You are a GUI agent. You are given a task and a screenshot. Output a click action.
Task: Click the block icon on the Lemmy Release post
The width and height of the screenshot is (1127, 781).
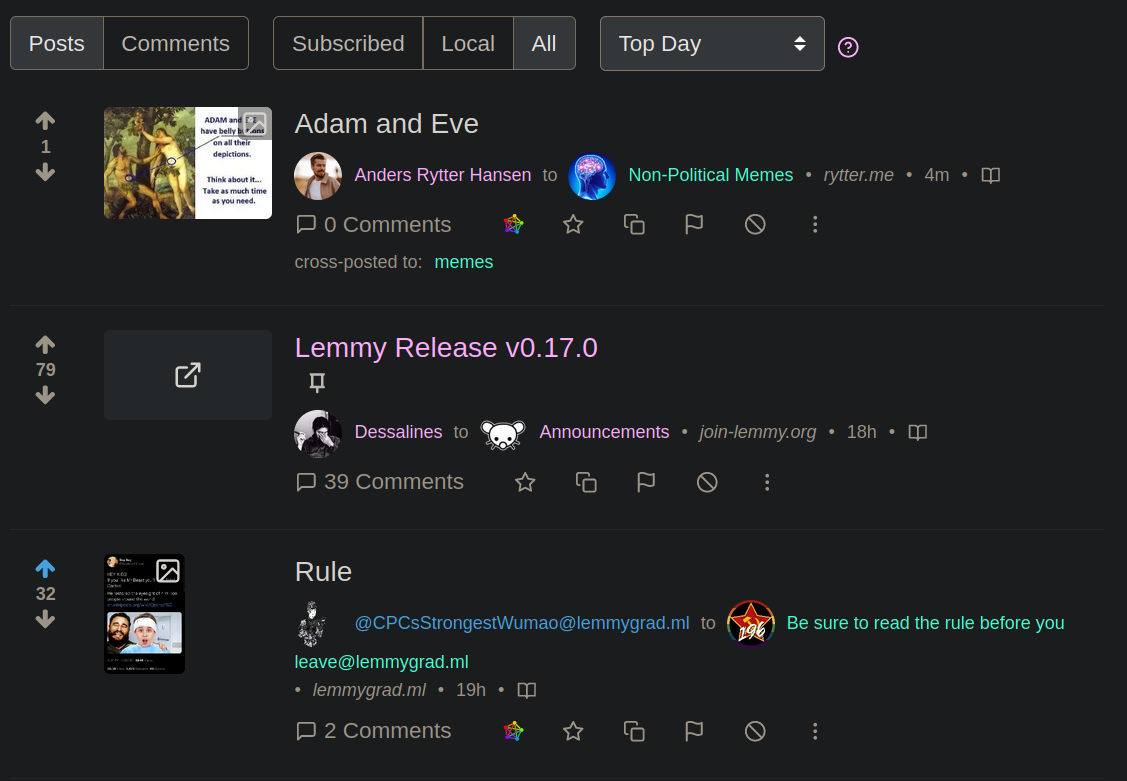pos(707,482)
